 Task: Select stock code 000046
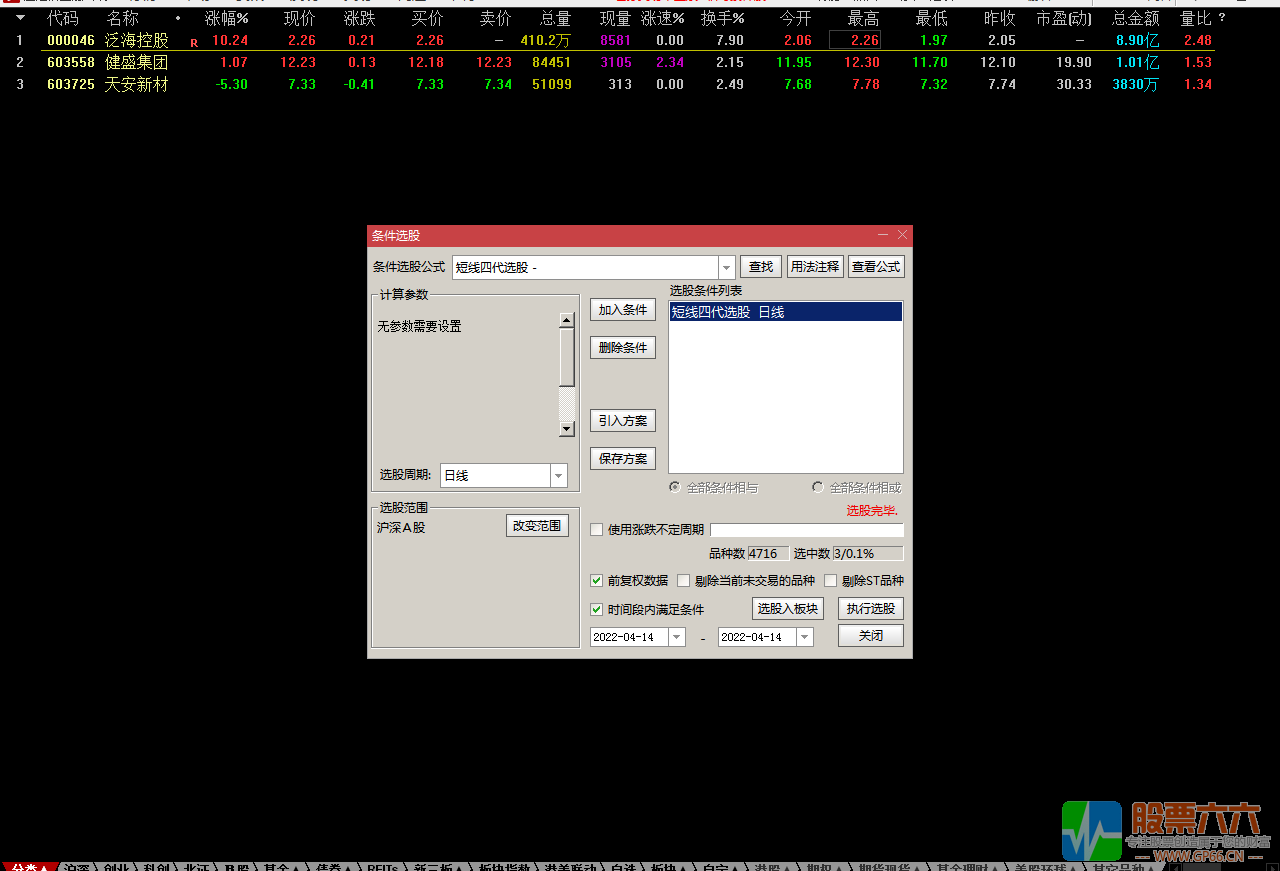coord(71,41)
